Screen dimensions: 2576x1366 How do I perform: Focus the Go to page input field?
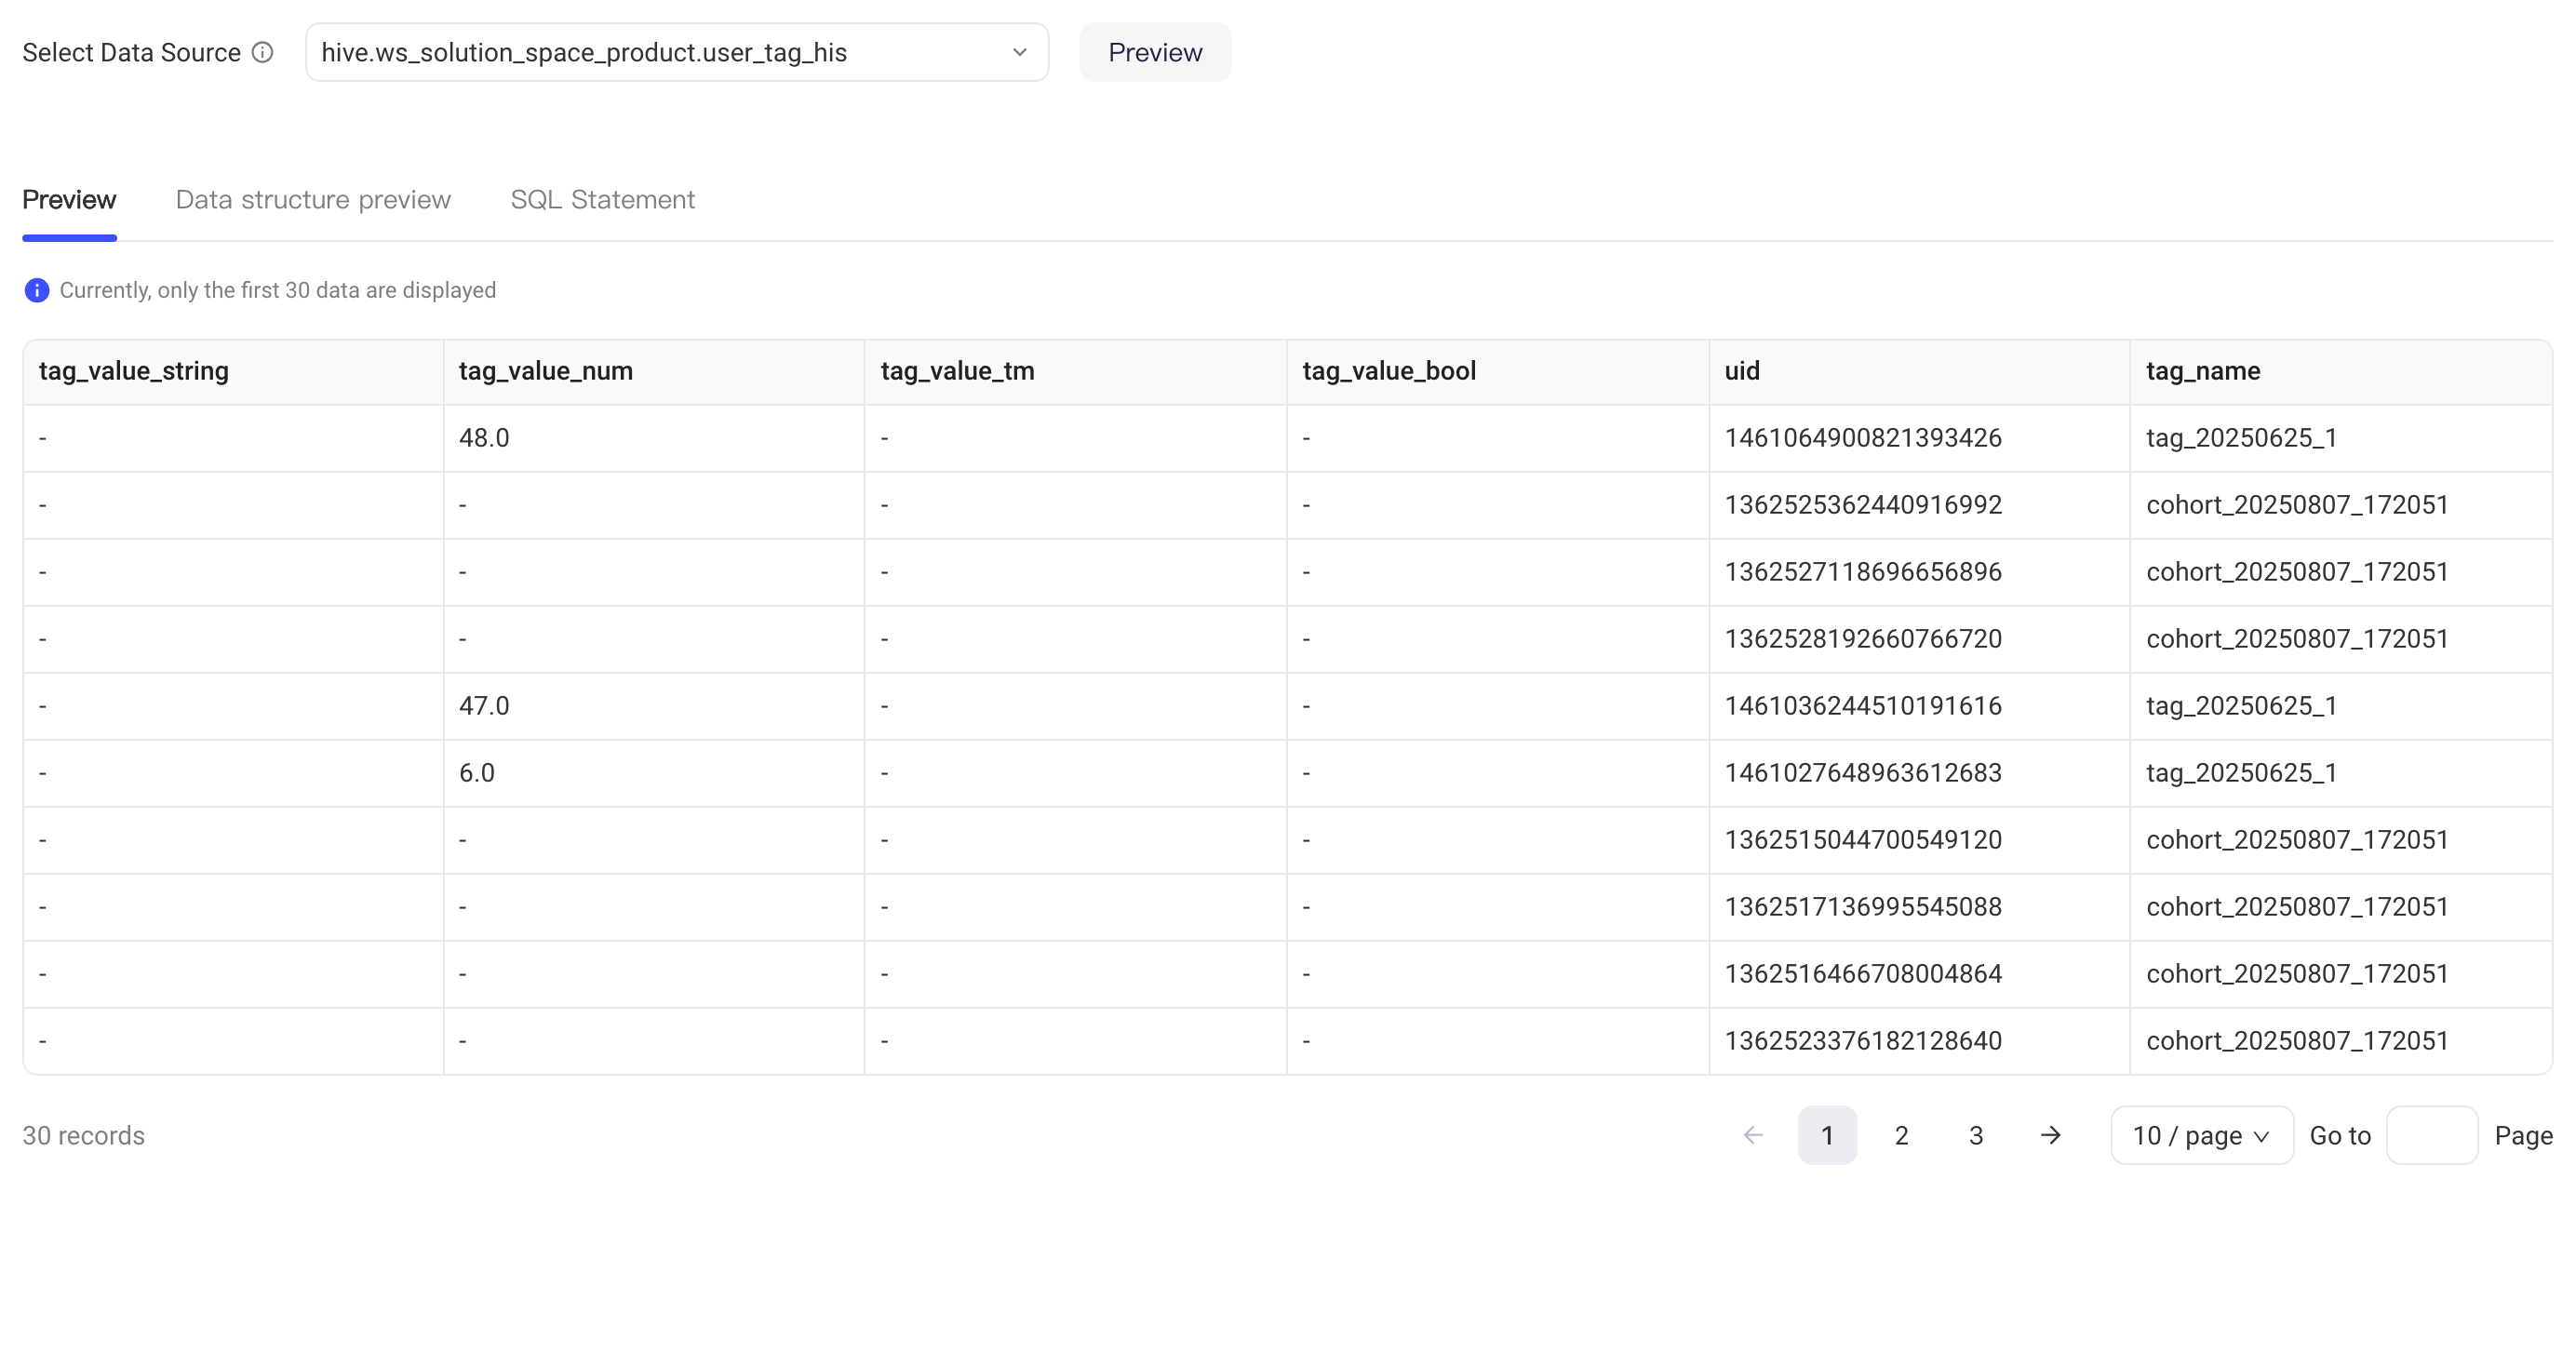point(2432,1135)
